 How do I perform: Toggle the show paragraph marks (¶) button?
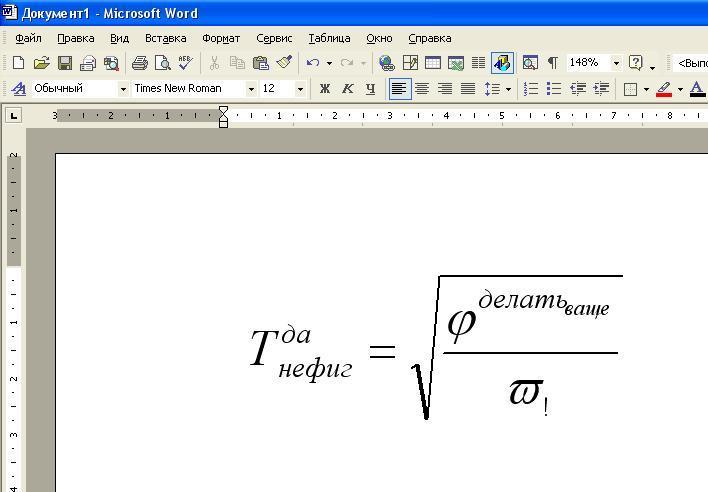(x=552, y=63)
